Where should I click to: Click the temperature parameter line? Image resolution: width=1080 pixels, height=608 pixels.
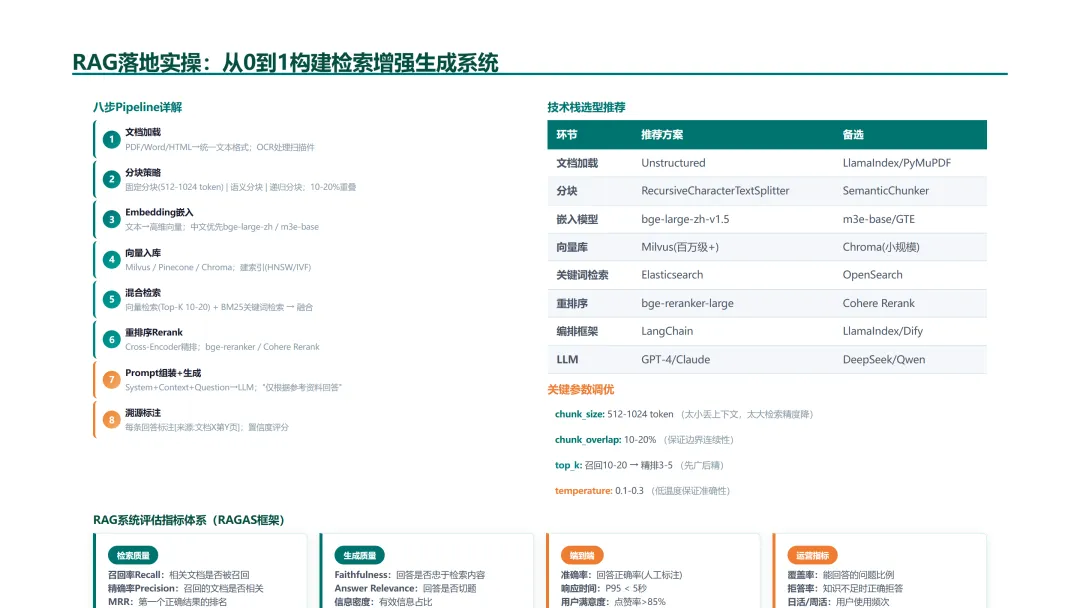pos(643,491)
